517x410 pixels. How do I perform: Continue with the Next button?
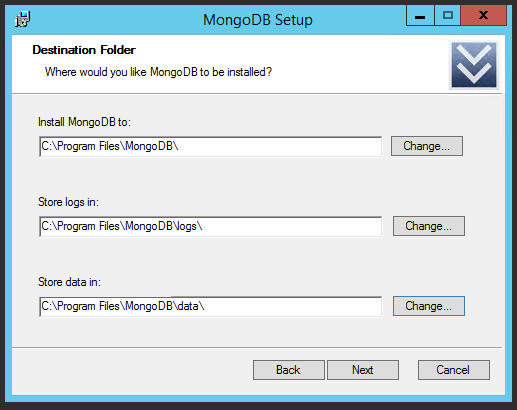point(363,370)
